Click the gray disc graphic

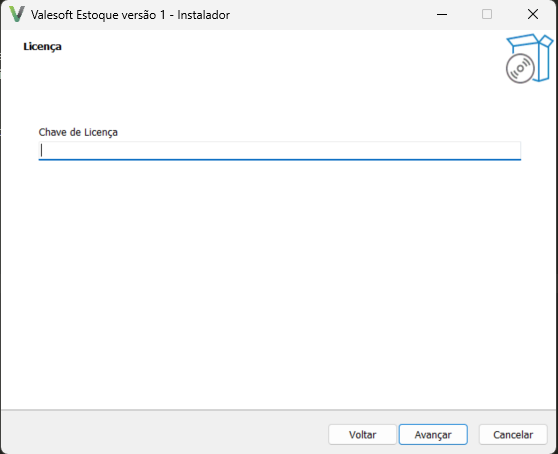(x=520, y=68)
